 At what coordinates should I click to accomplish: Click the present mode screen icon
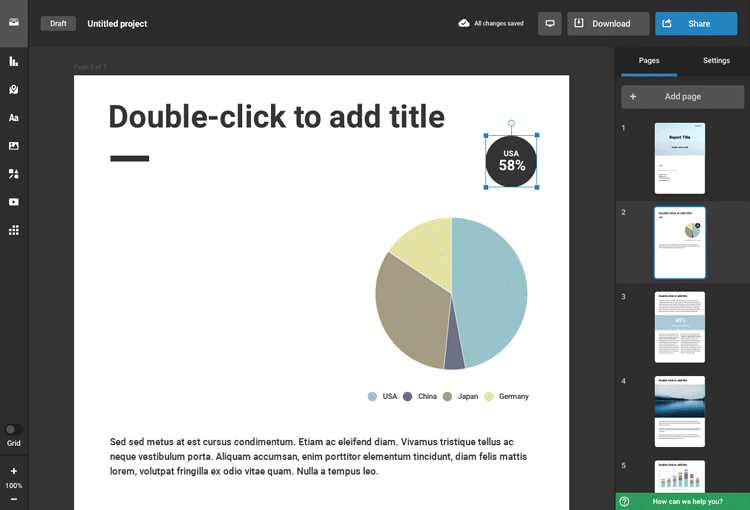coord(549,23)
